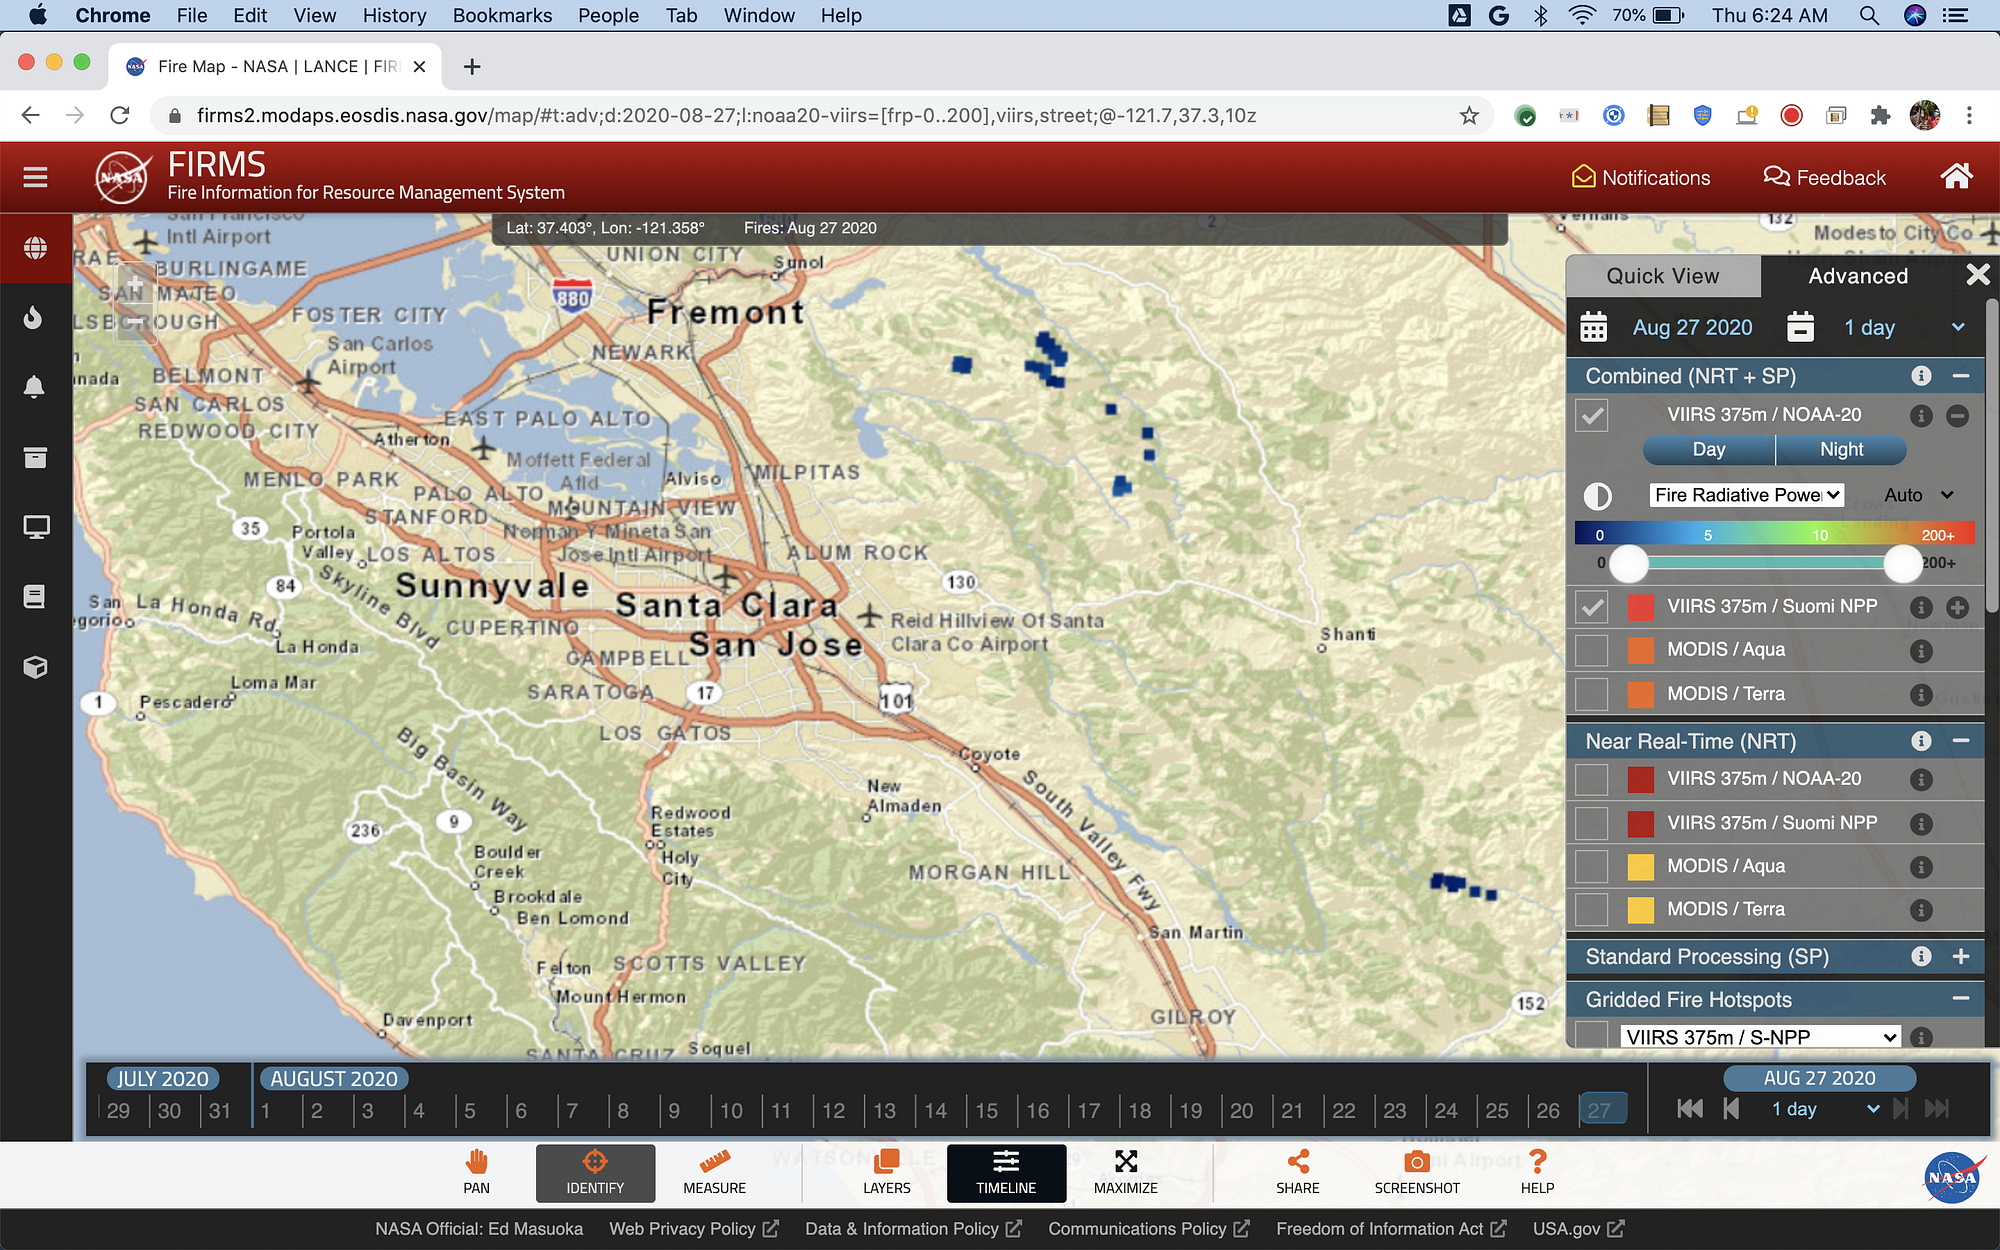
Task: Open the hamburger menu icon
Action: (x=36, y=177)
